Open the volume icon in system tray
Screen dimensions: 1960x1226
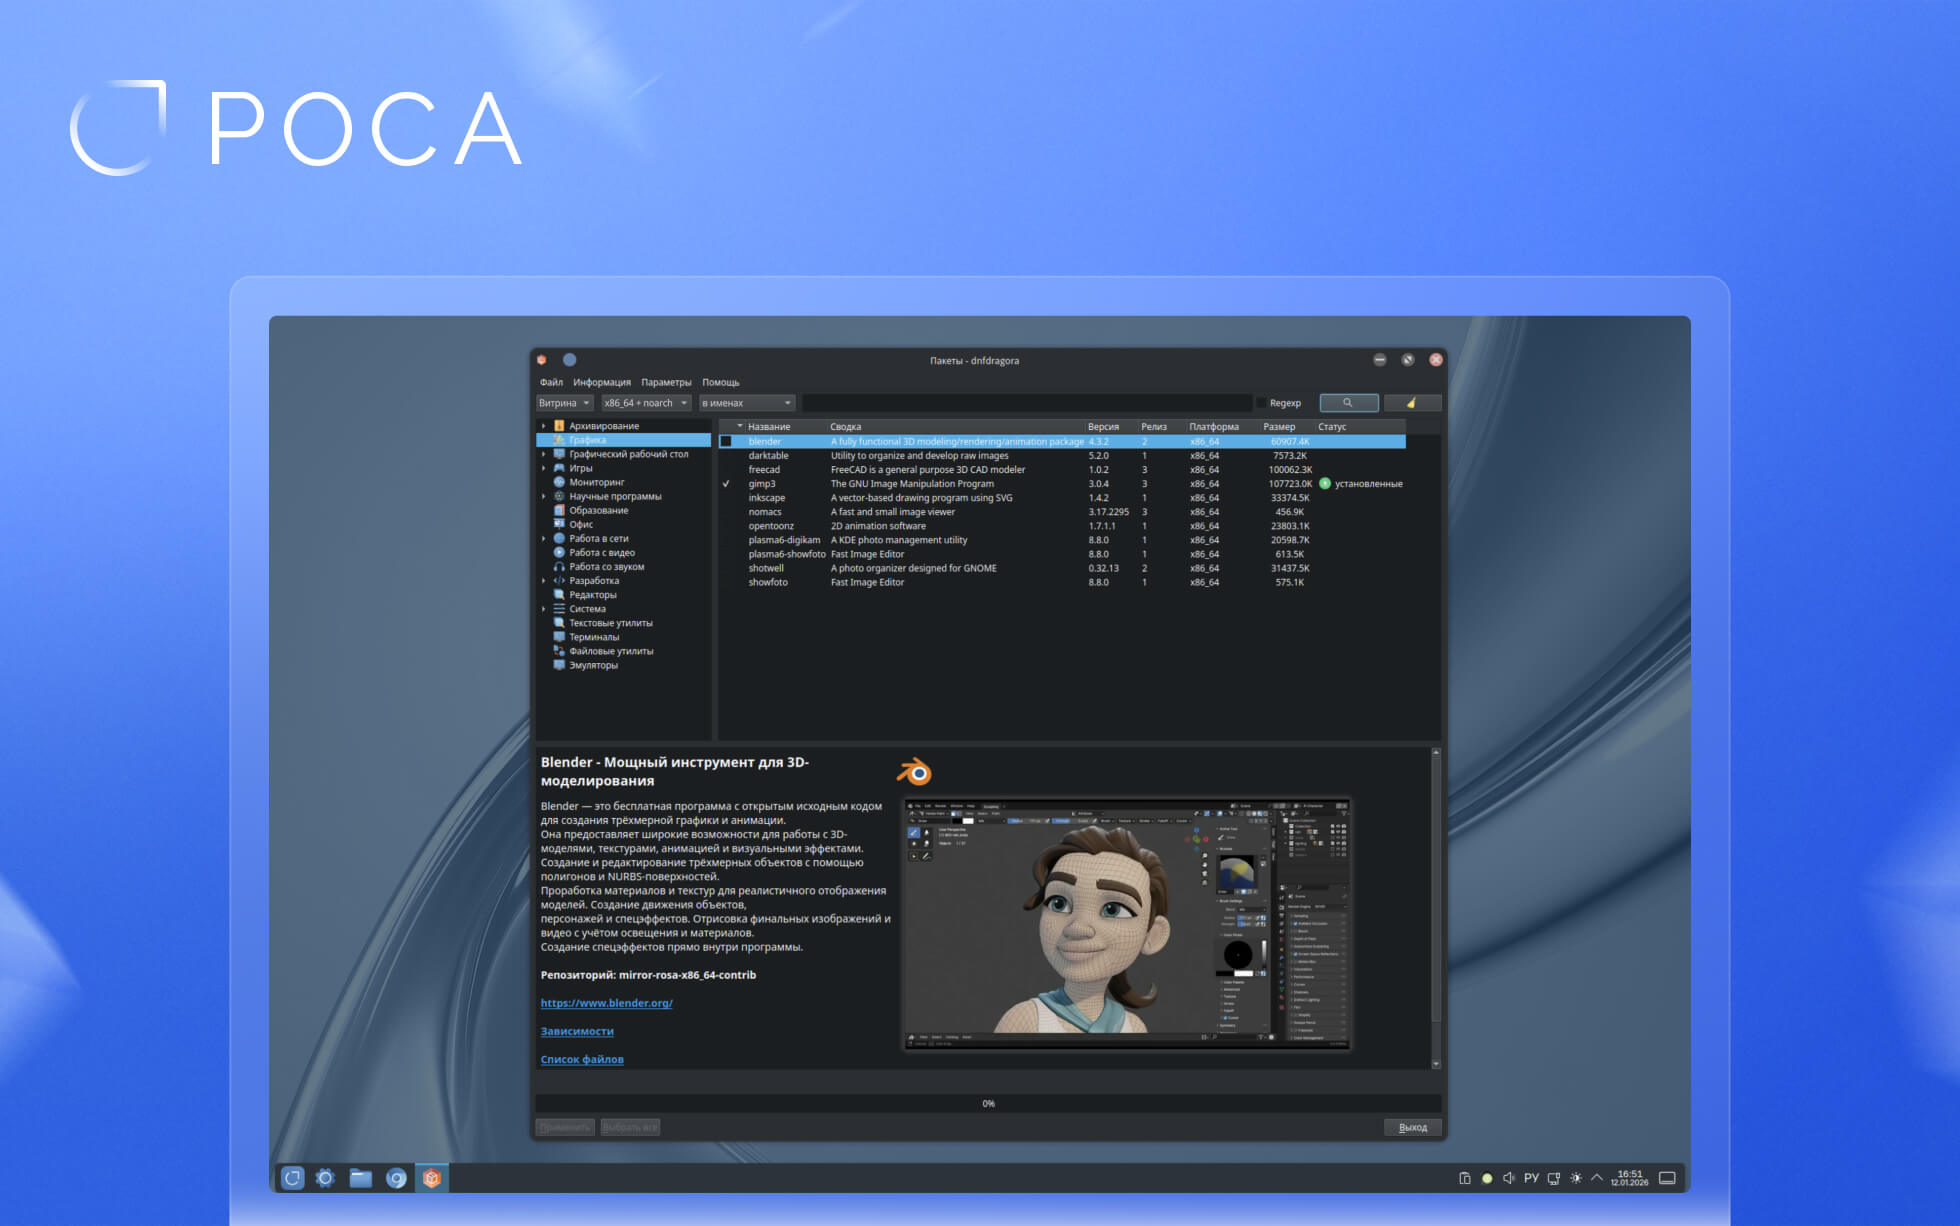pos(1508,1178)
